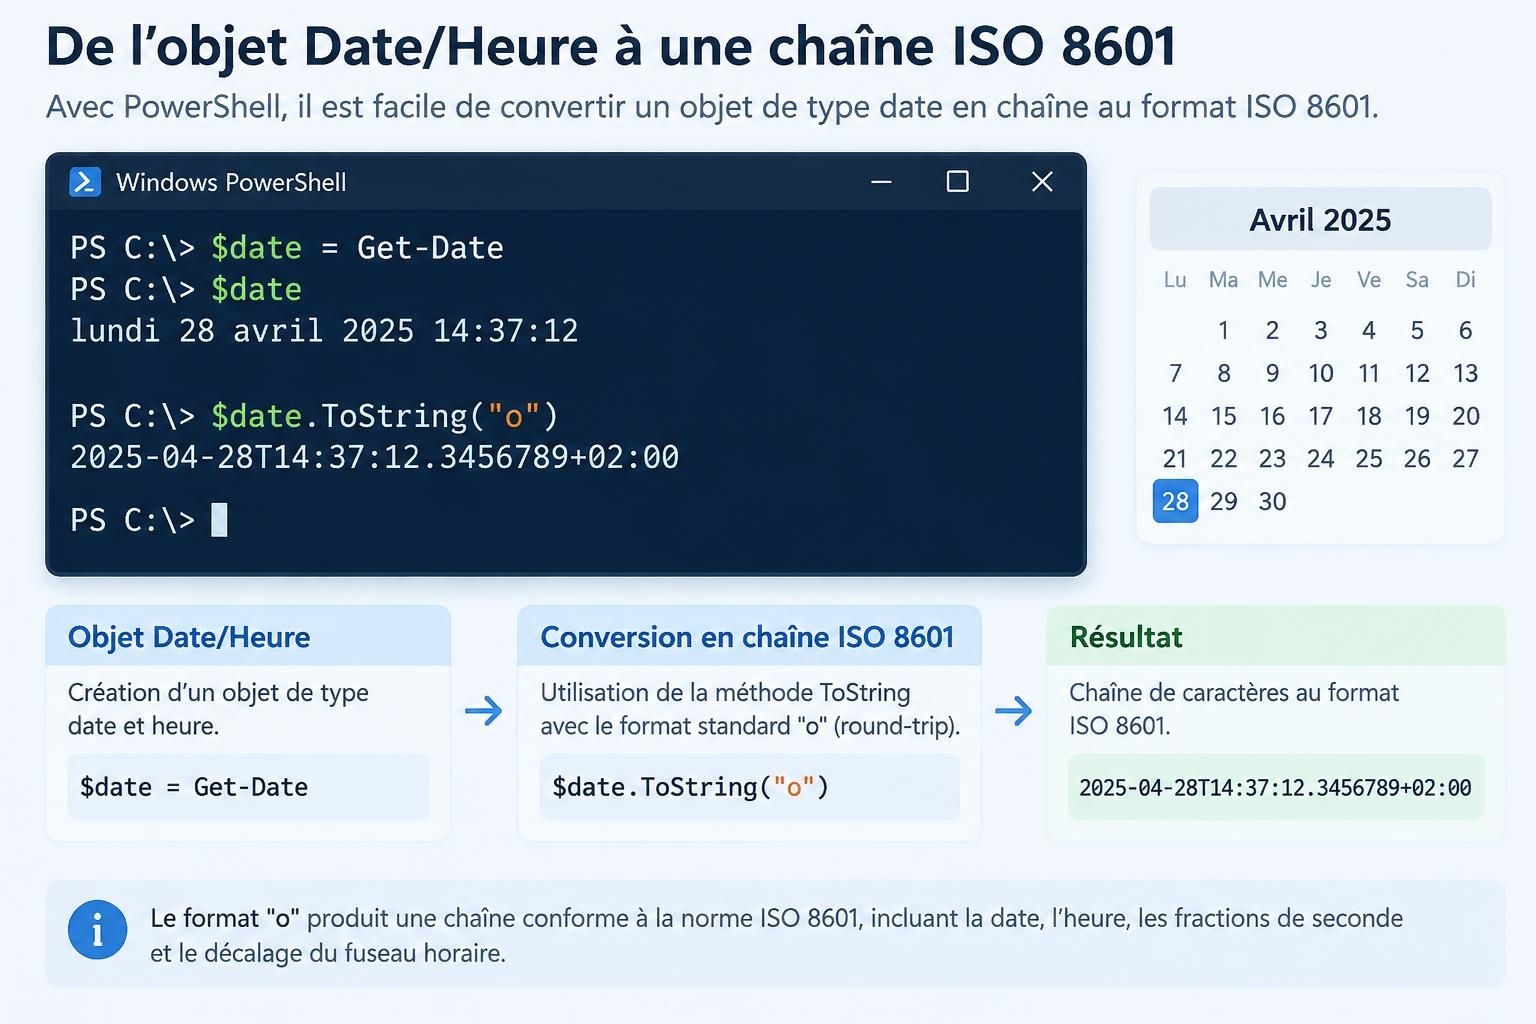1536x1024 pixels.
Task: Click the note text beginning "Le format "o""
Action: [x=777, y=935]
